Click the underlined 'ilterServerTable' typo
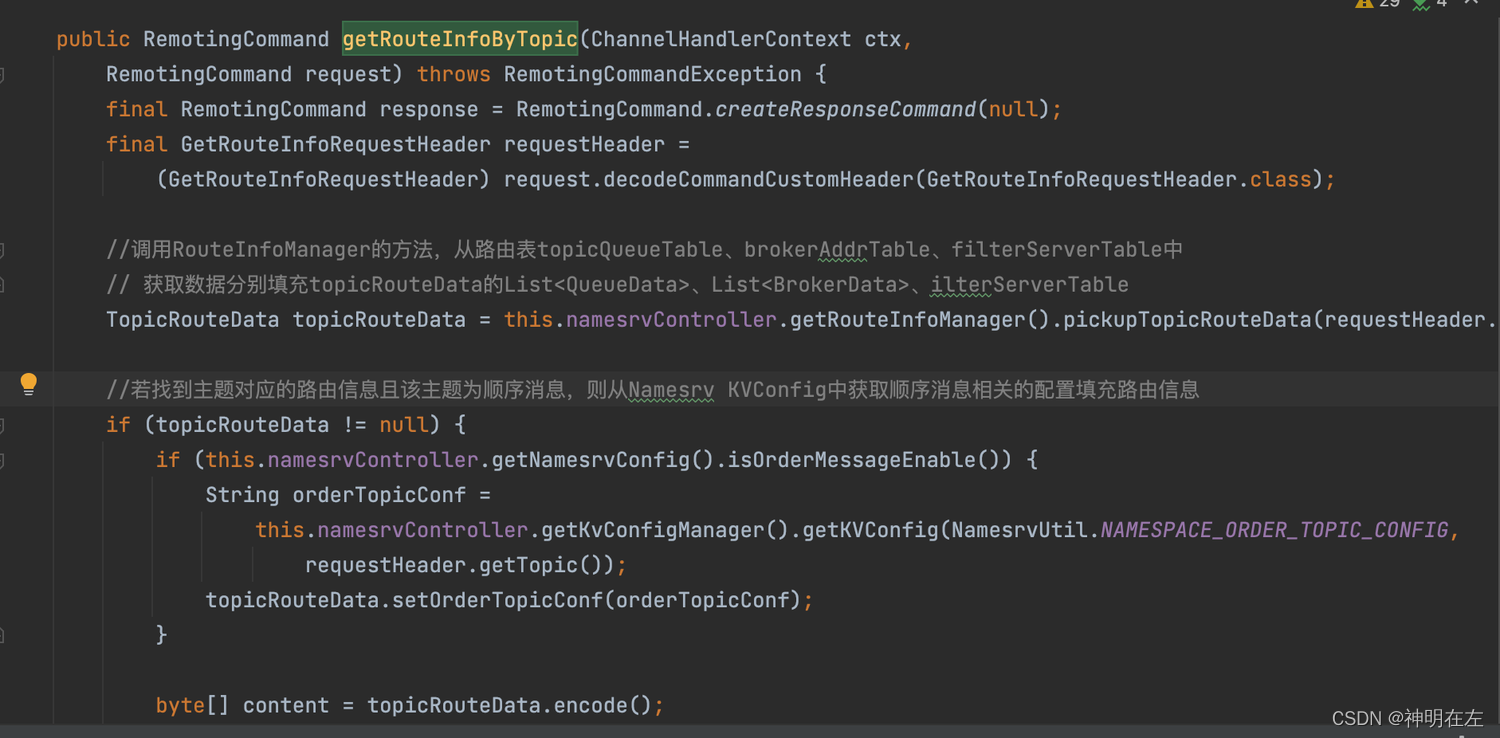Viewport: 1500px width, 738px height. tap(1030, 285)
